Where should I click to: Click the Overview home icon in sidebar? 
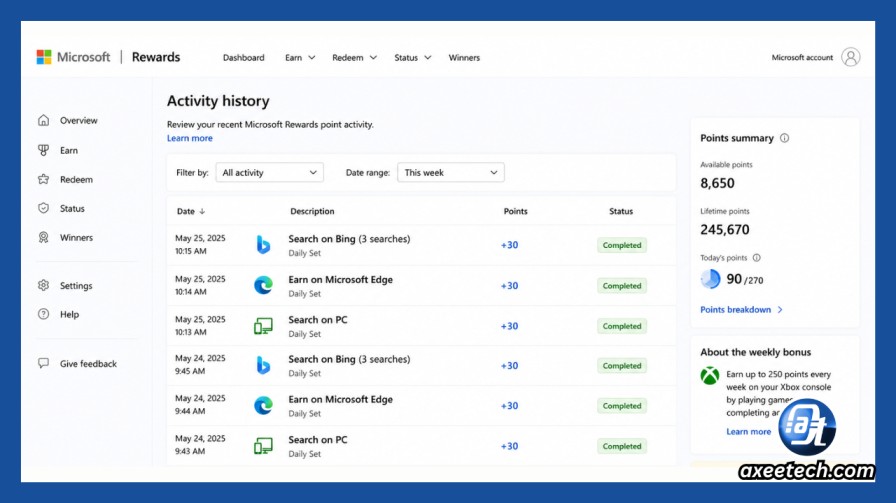tap(43, 120)
